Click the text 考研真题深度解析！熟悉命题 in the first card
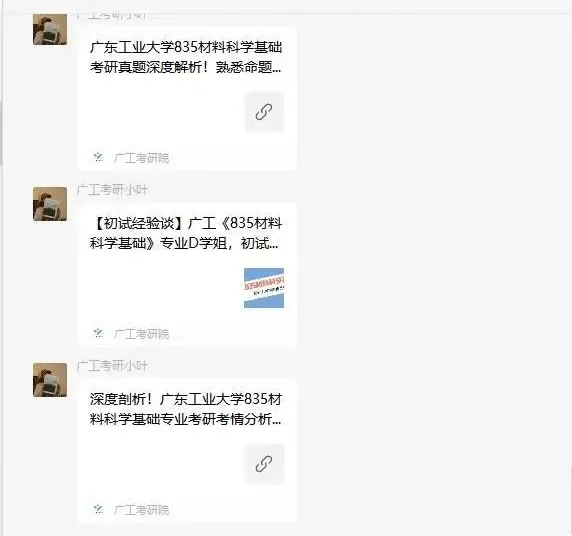572x536 pixels. [x=181, y=67]
